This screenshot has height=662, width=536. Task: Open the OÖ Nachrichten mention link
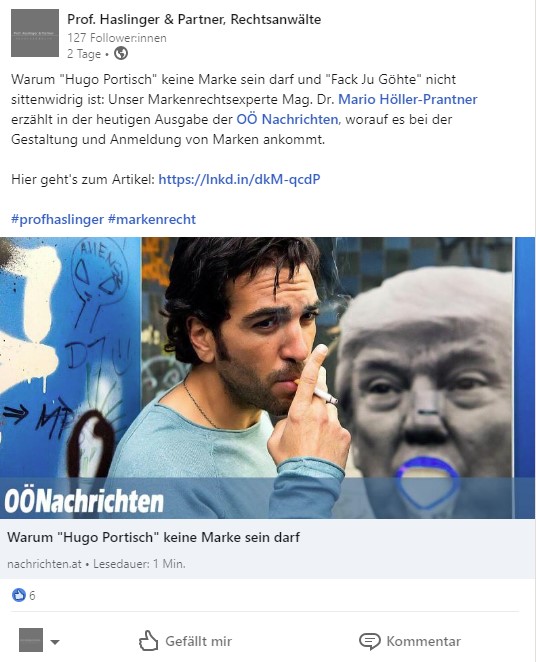pos(287,119)
